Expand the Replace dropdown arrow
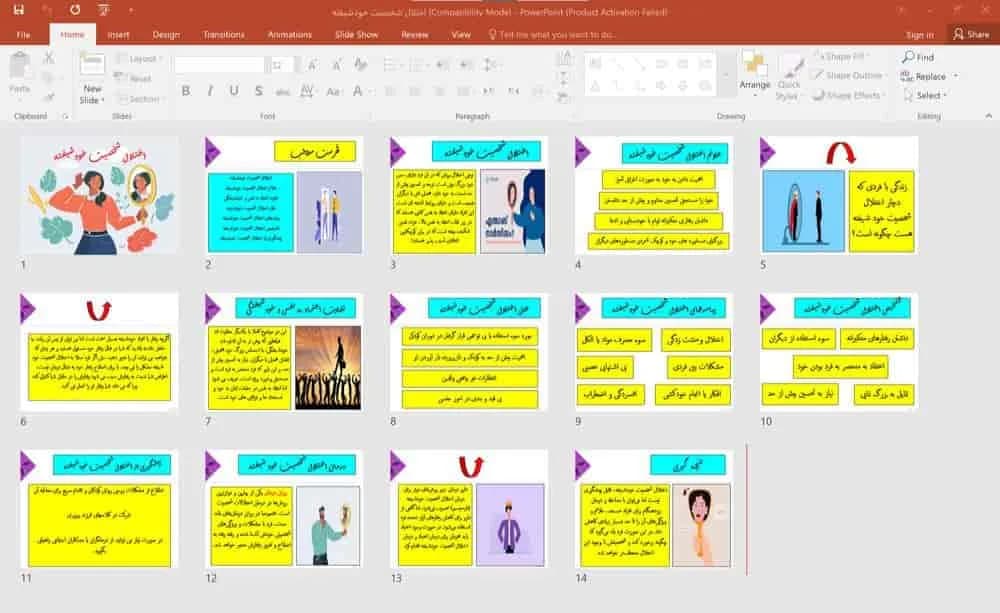This screenshot has width=1000, height=613. tap(955, 77)
